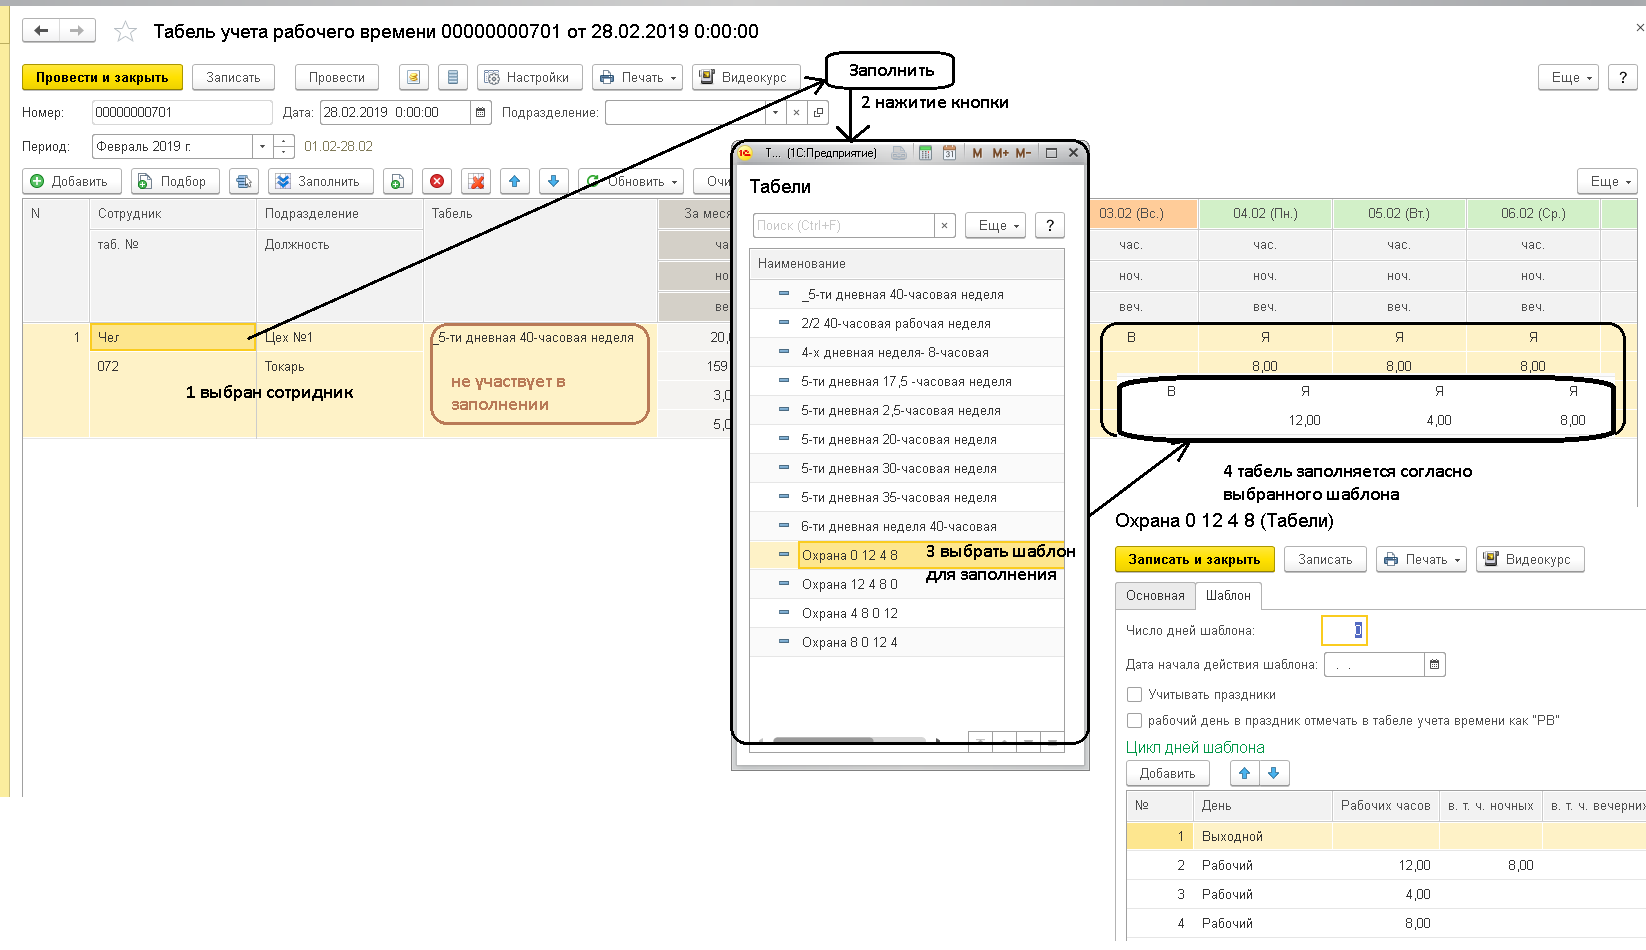Move template cycle day down with arrow
This screenshot has width=1646, height=950.
(1273, 773)
